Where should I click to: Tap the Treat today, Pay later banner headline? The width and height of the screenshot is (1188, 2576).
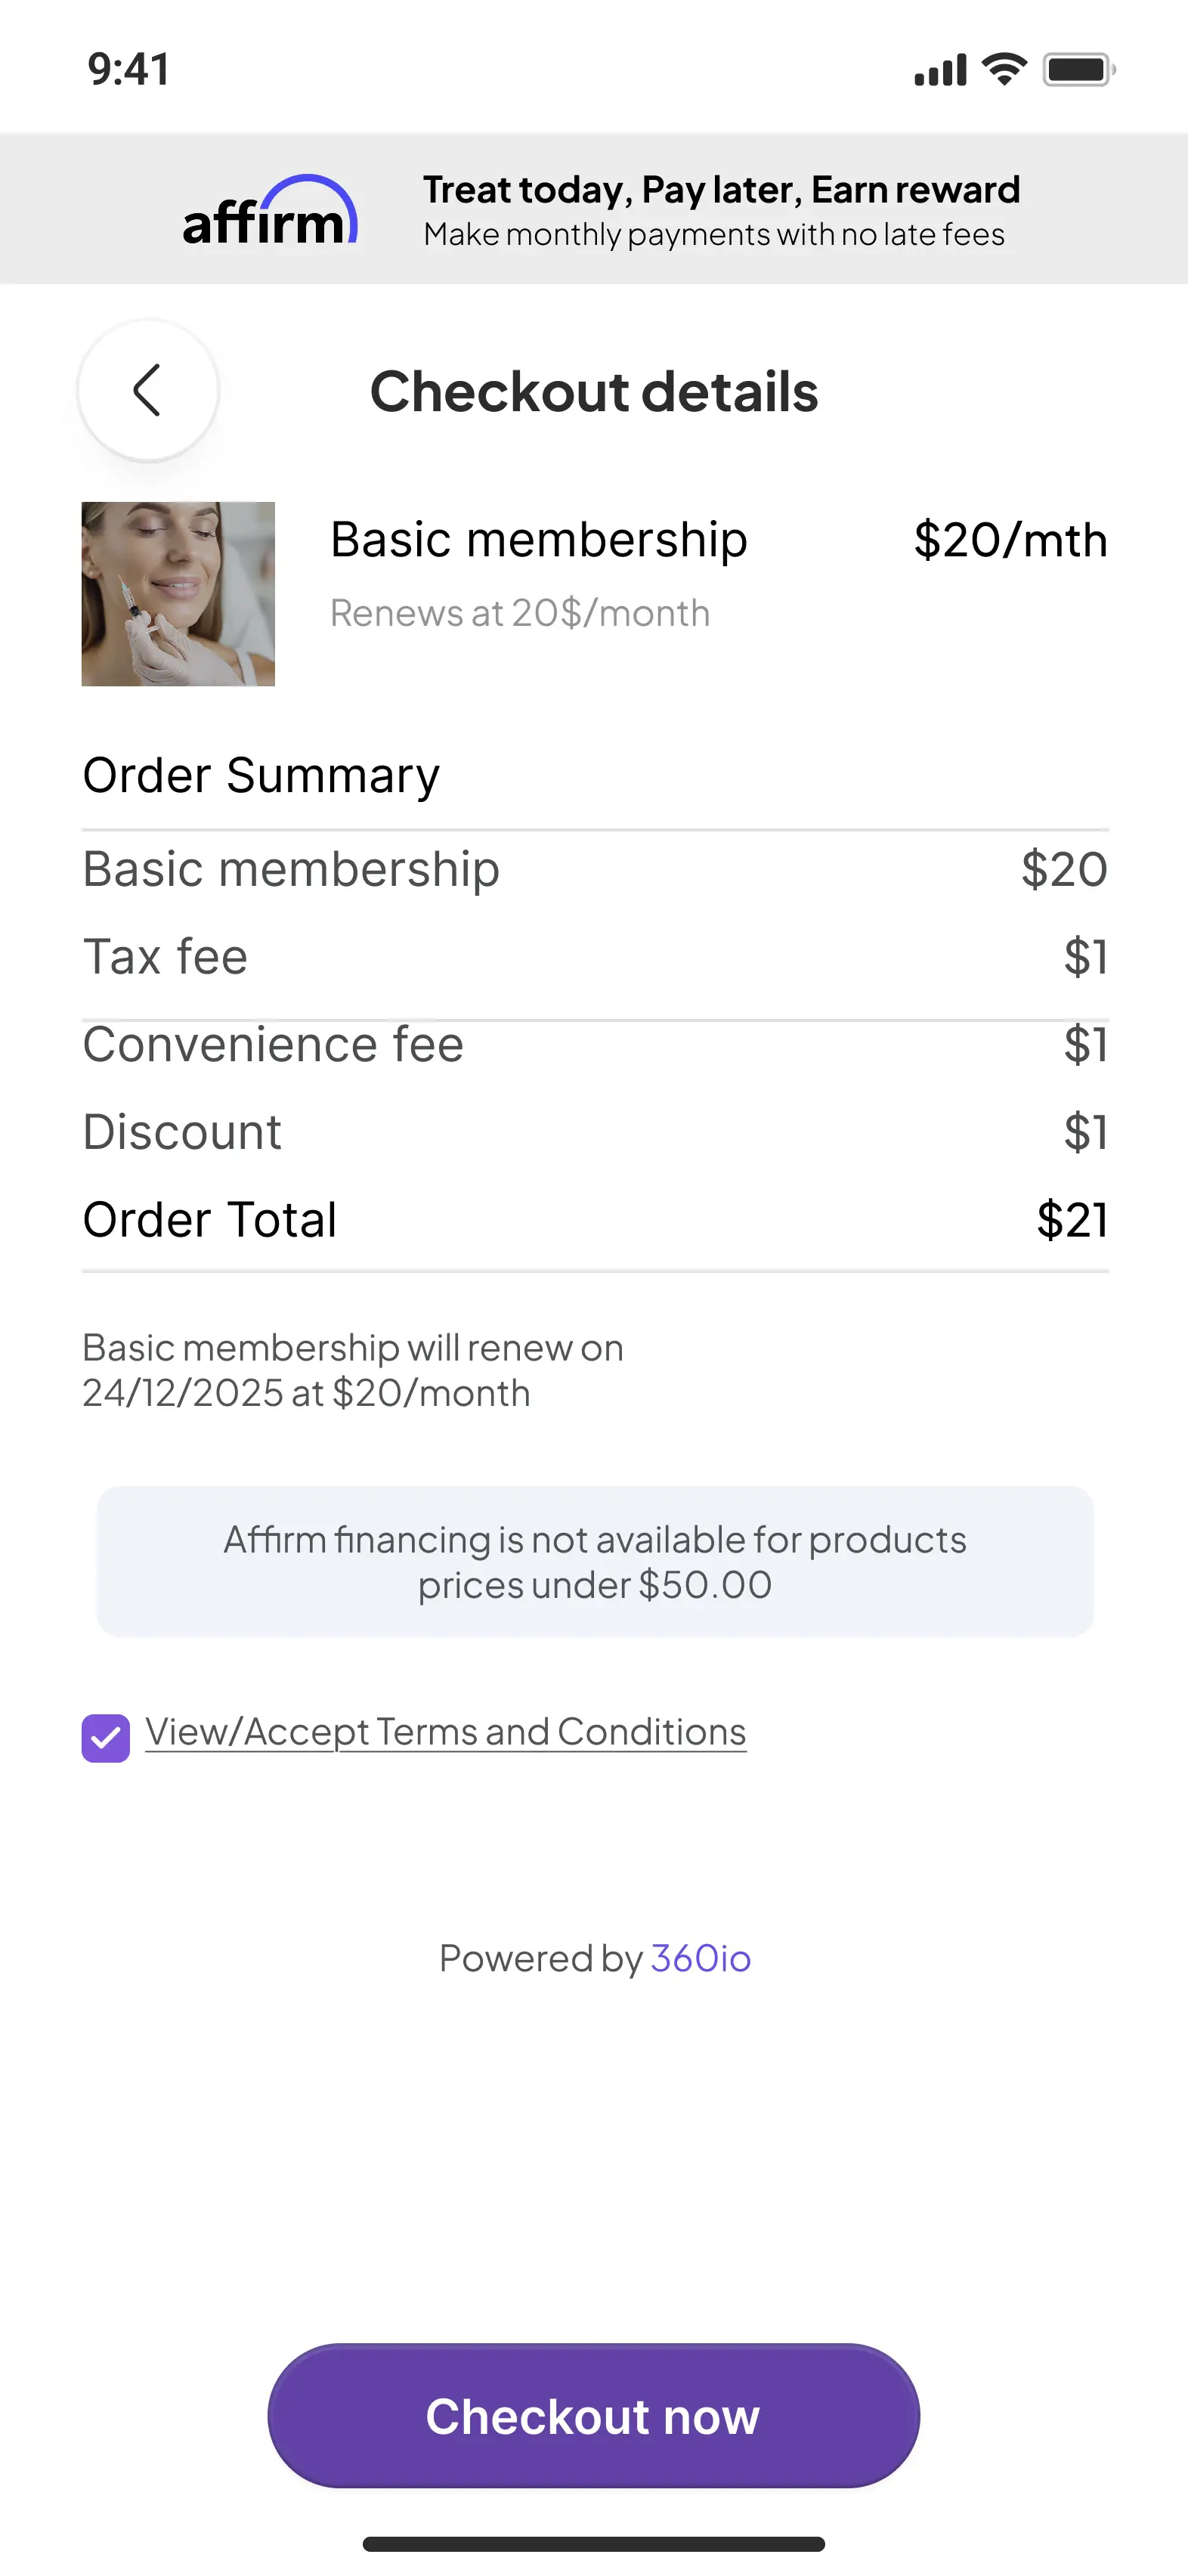coord(721,189)
